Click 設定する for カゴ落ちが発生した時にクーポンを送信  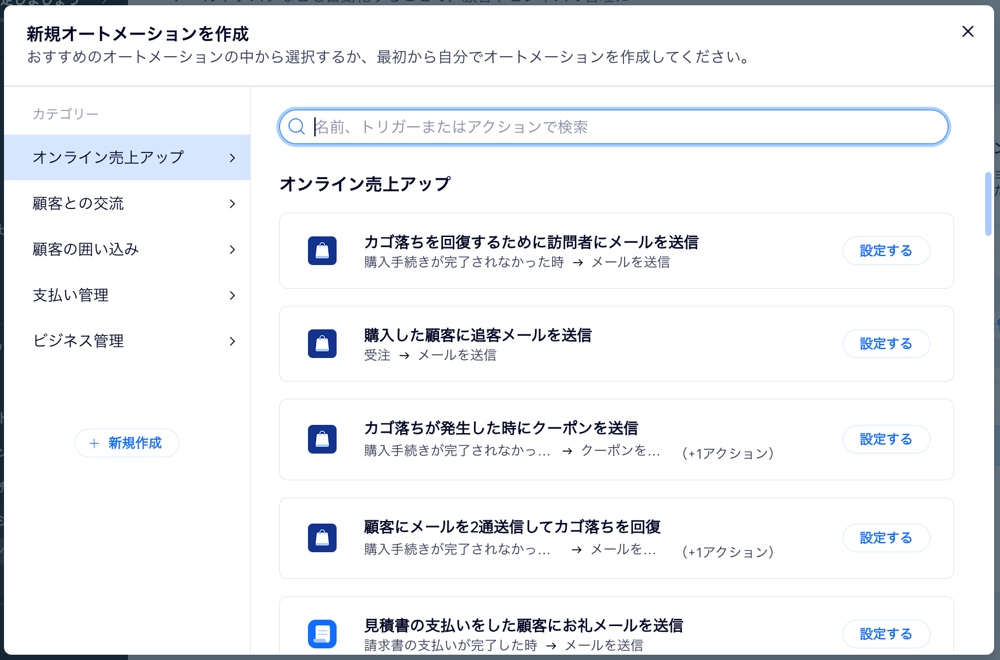pos(886,439)
